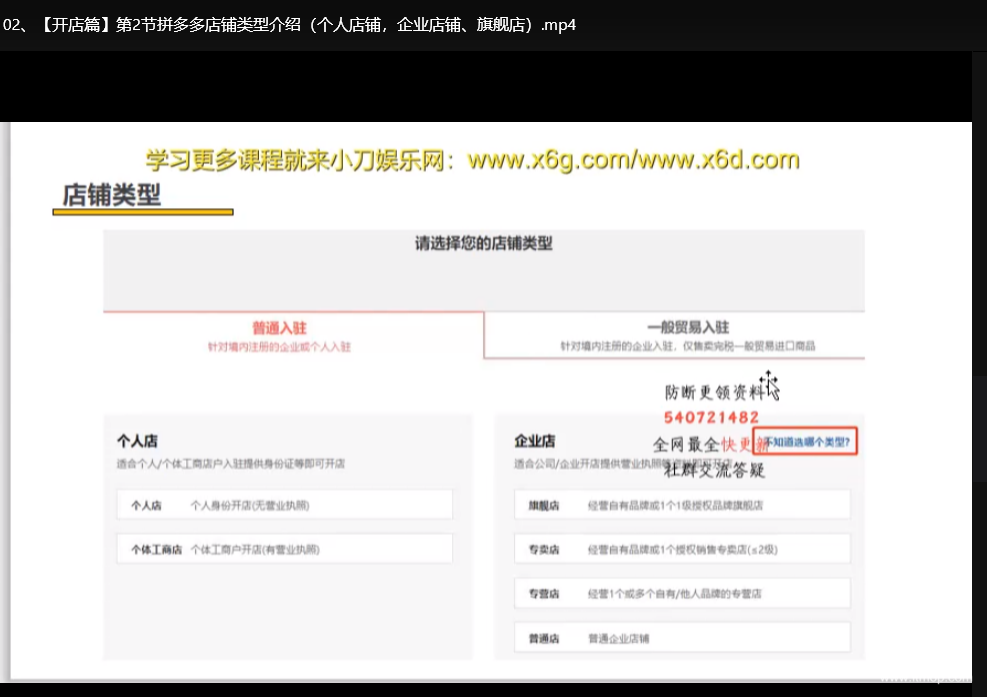Choose the 个体工商店 store option

(285, 549)
